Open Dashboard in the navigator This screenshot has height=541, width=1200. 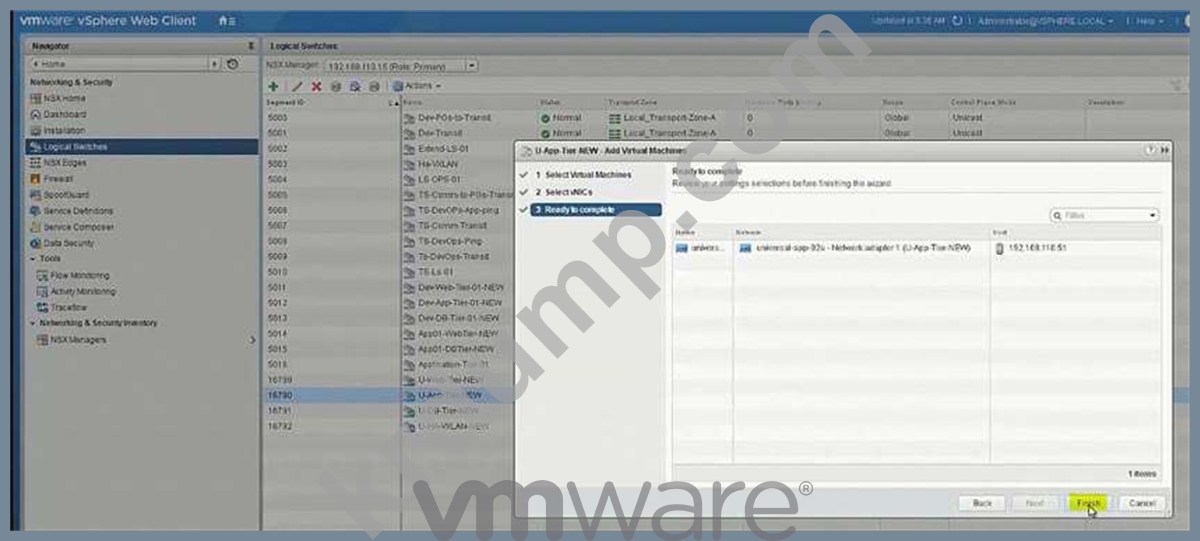[57, 114]
